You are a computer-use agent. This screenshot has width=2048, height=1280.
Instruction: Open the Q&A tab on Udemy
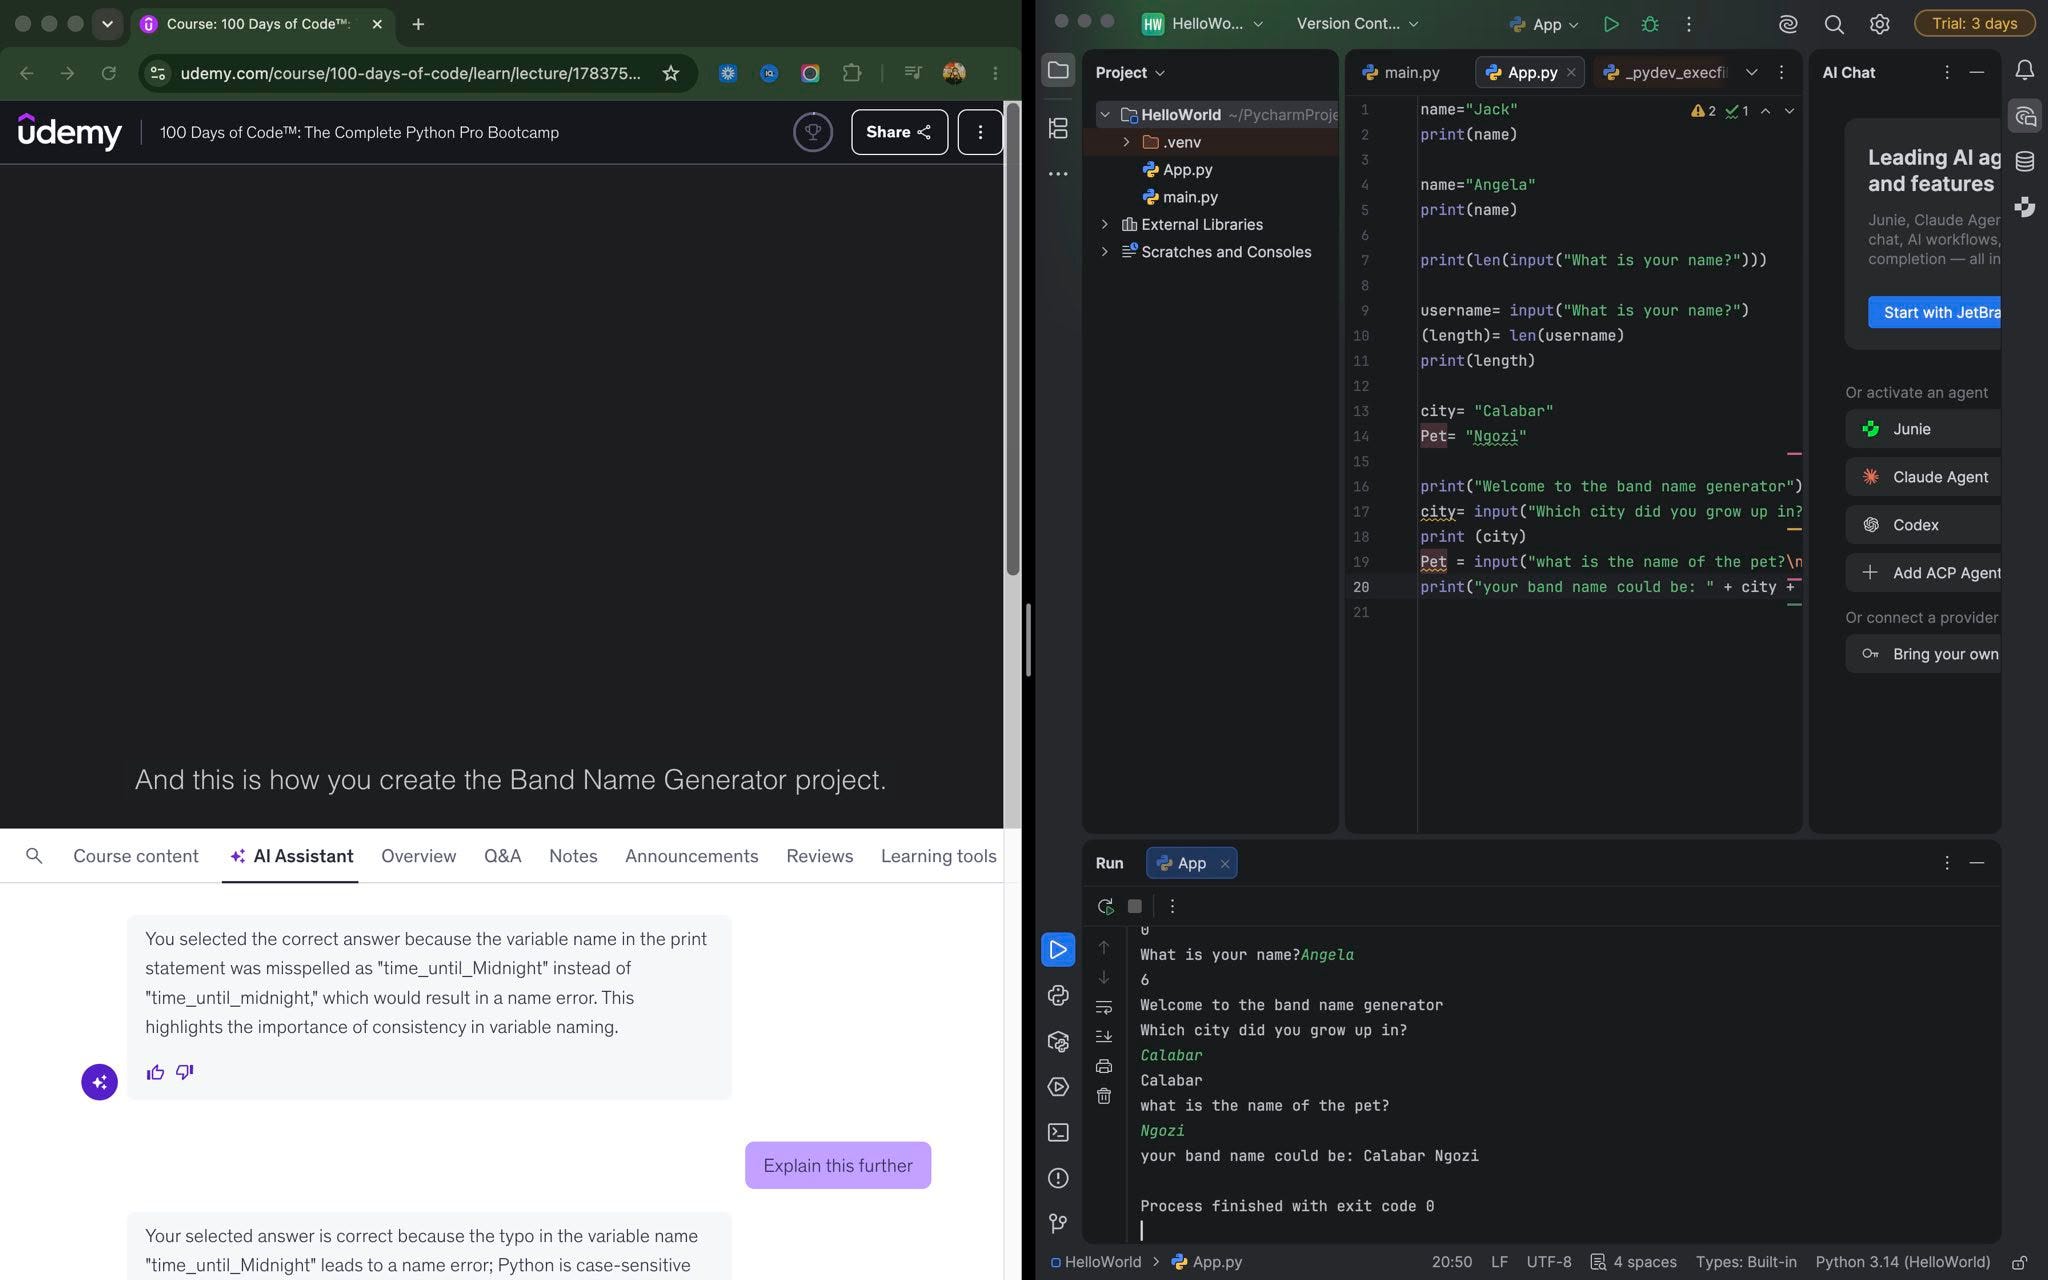pos(502,856)
